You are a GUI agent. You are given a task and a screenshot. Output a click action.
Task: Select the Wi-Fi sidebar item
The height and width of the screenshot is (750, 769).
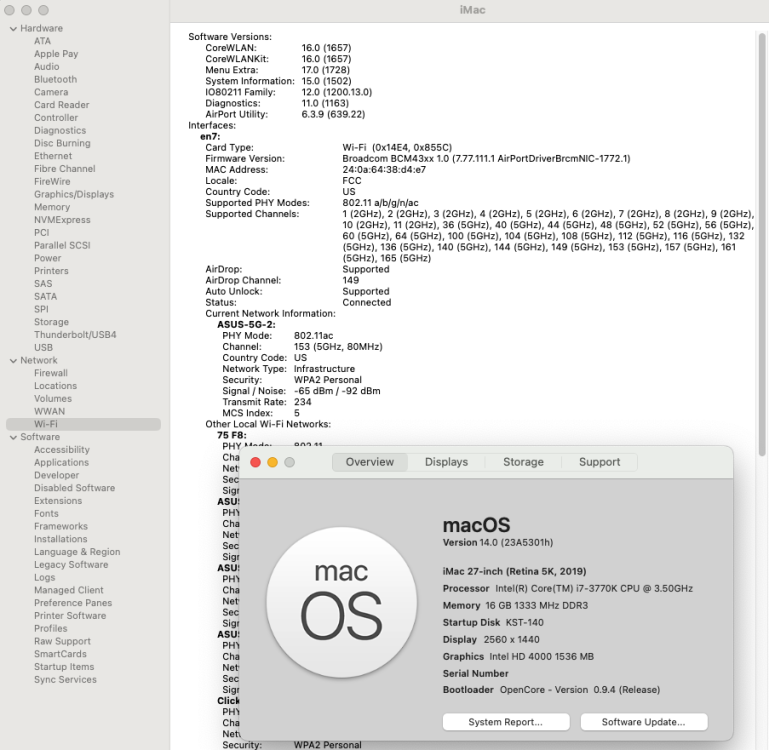(83, 424)
